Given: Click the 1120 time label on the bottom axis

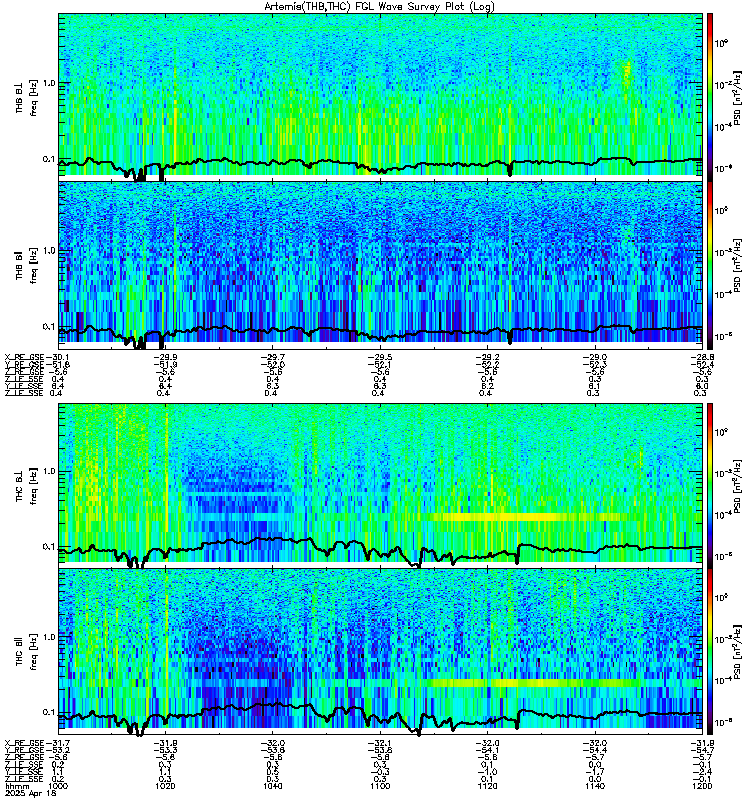Looking at the screenshot, I should (x=487, y=786).
